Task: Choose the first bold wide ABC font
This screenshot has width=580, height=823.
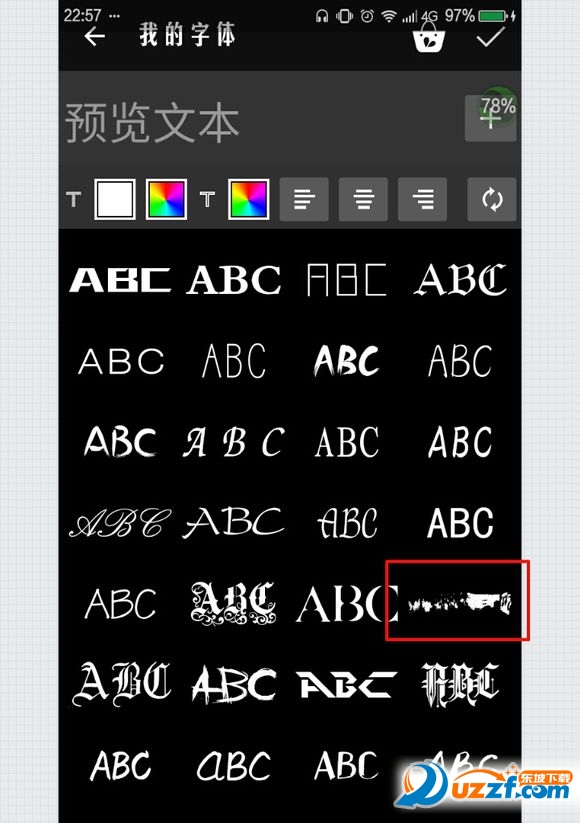Action: tap(120, 280)
